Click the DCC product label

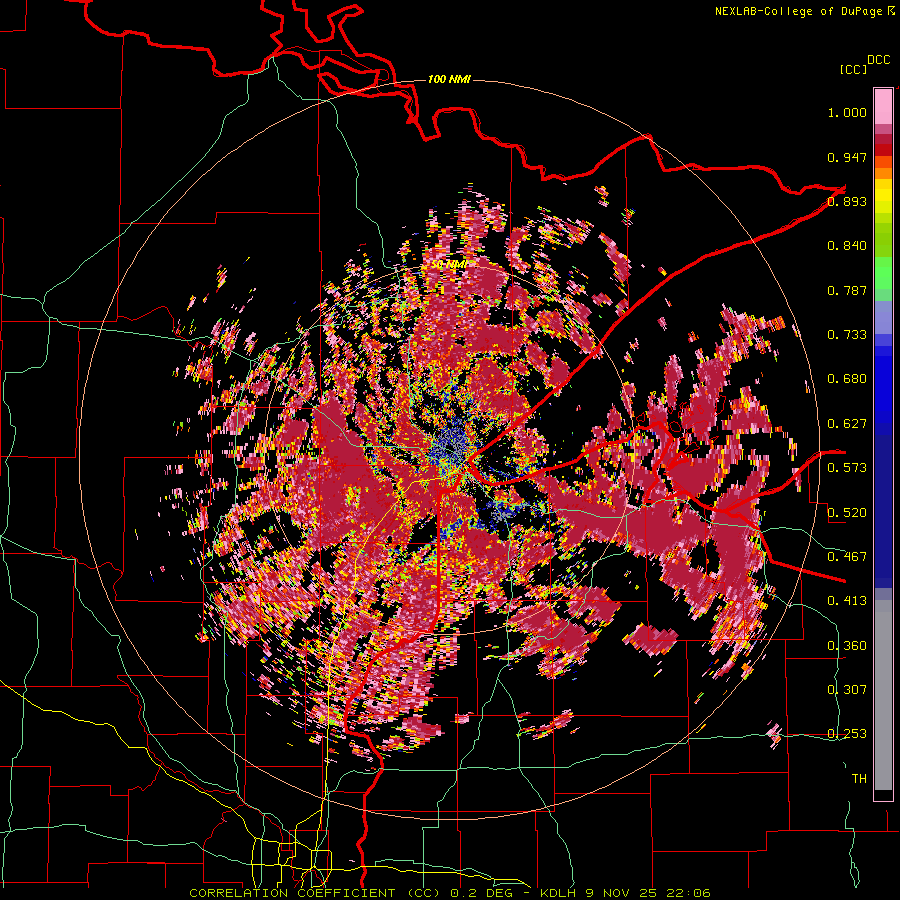pos(878,60)
